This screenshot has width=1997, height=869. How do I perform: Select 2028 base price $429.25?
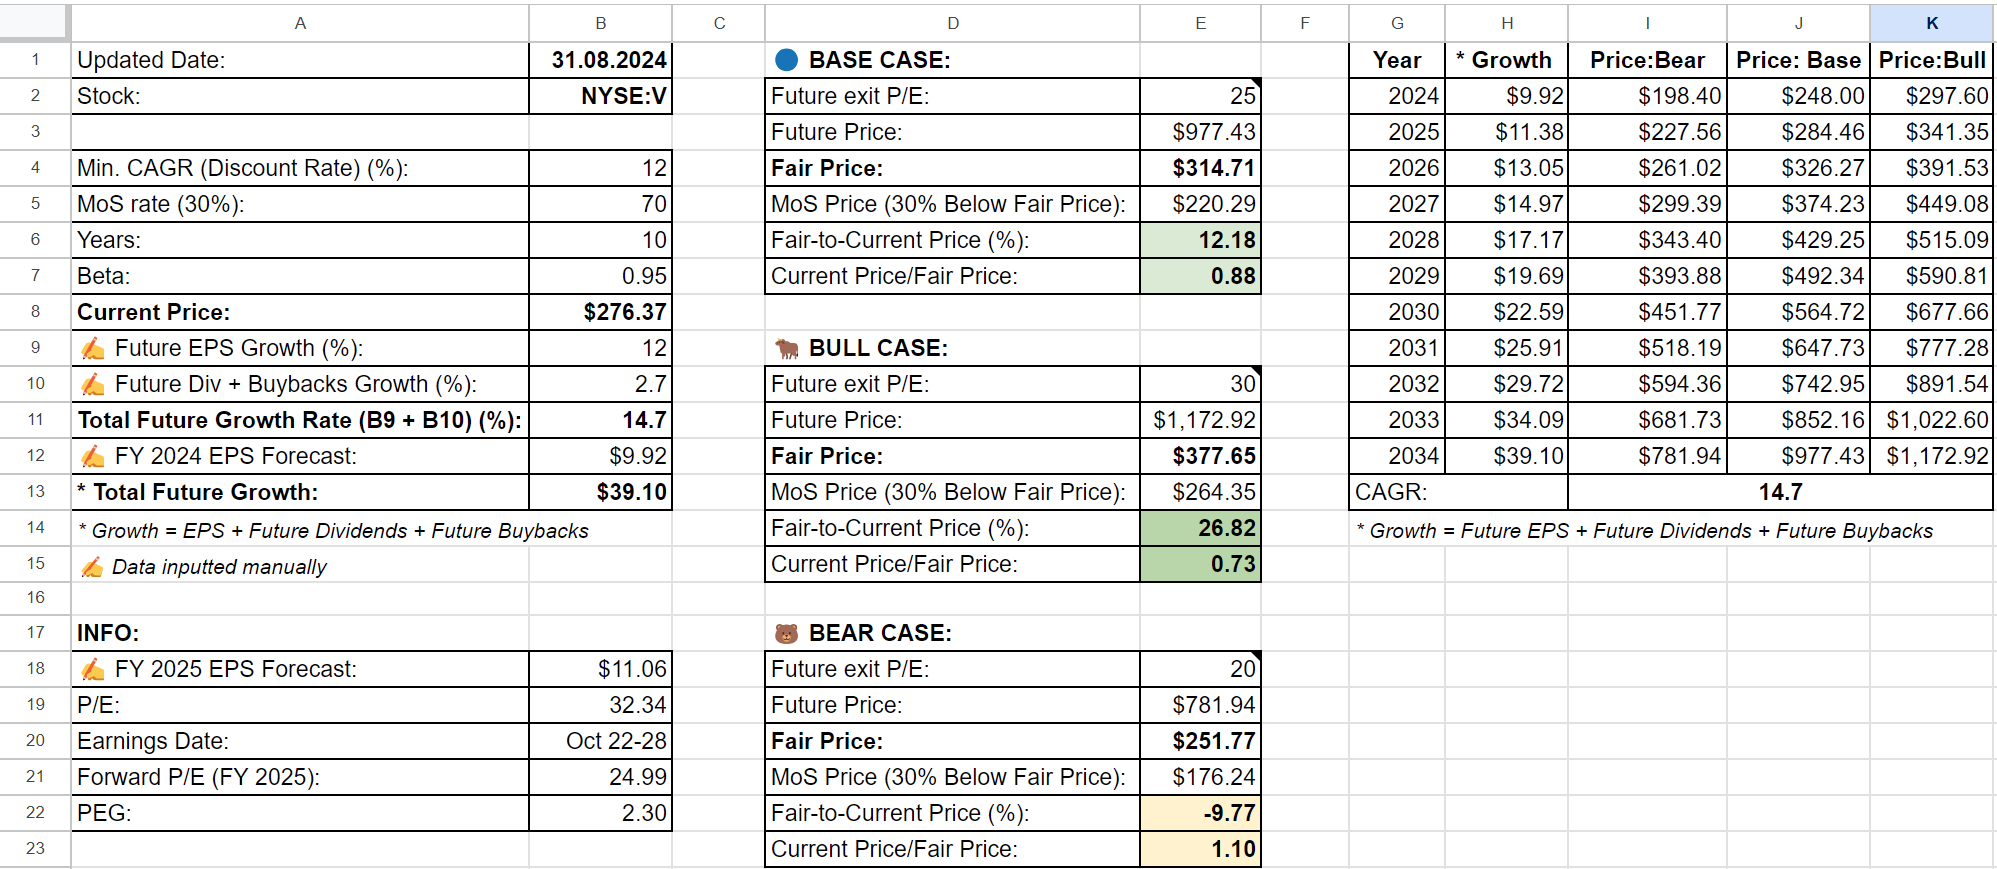click(1798, 240)
